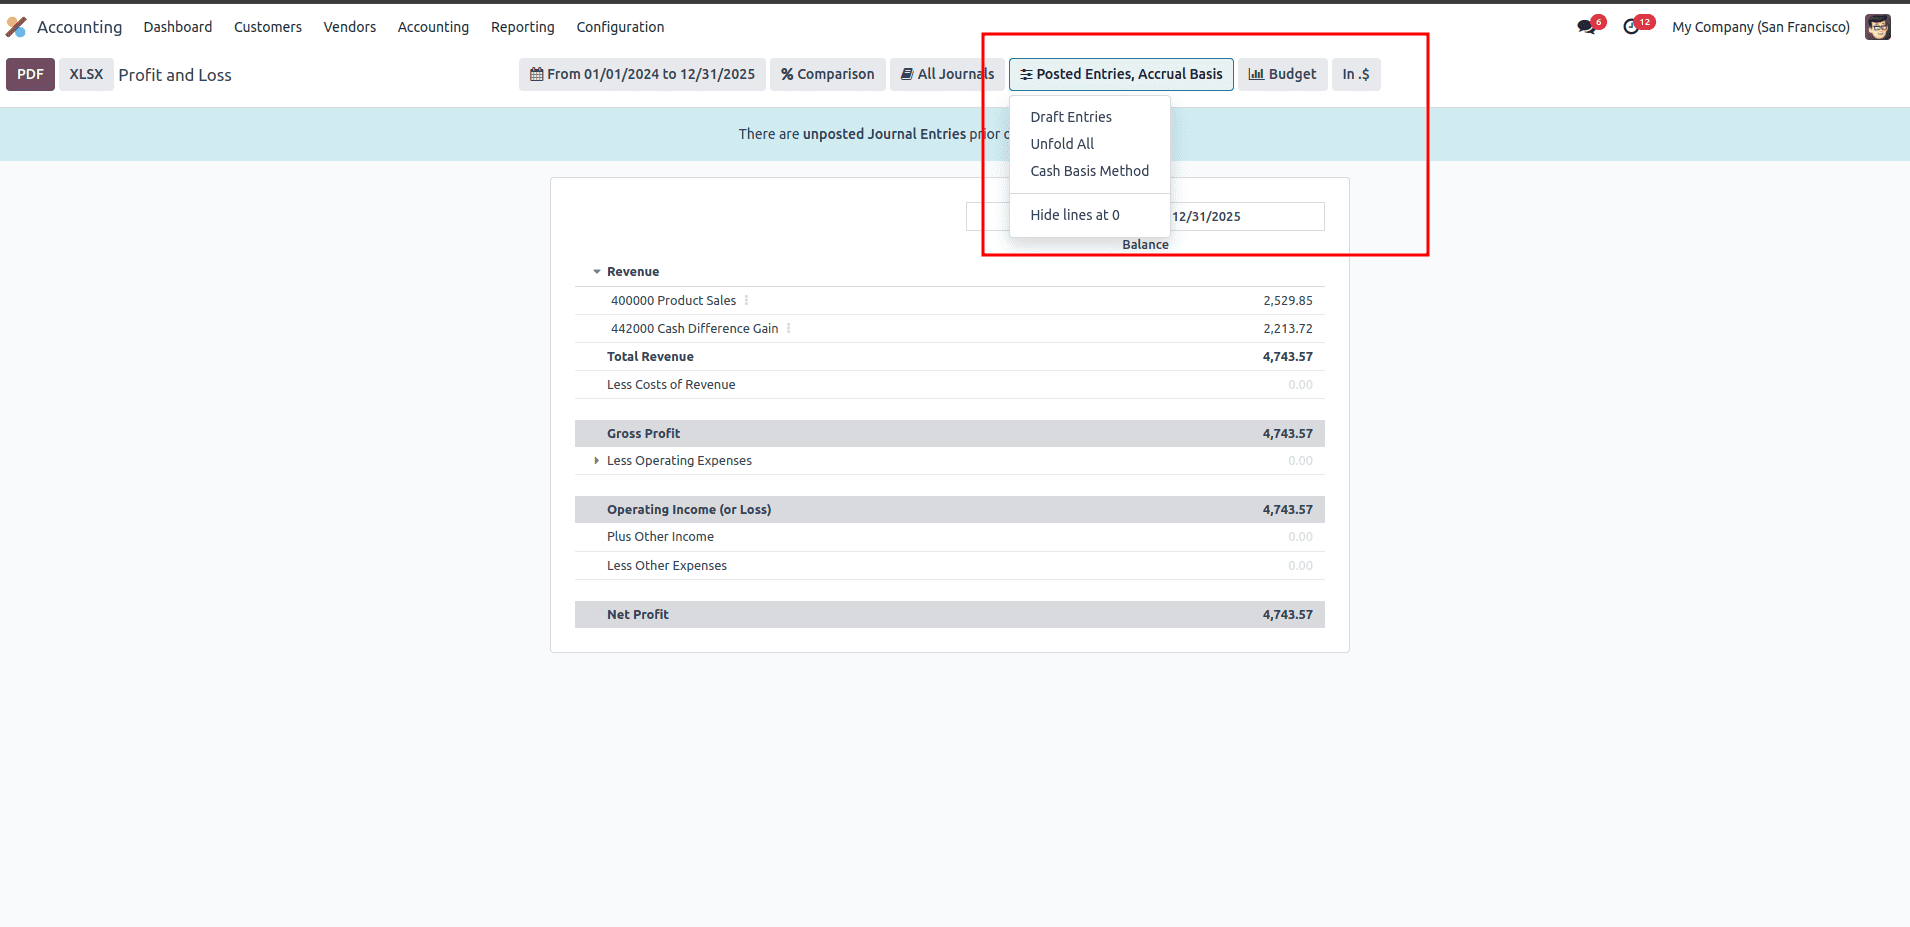Click the 400000 Product Sales account line
The height and width of the screenshot is (927, 1910).
click(673, 300)
